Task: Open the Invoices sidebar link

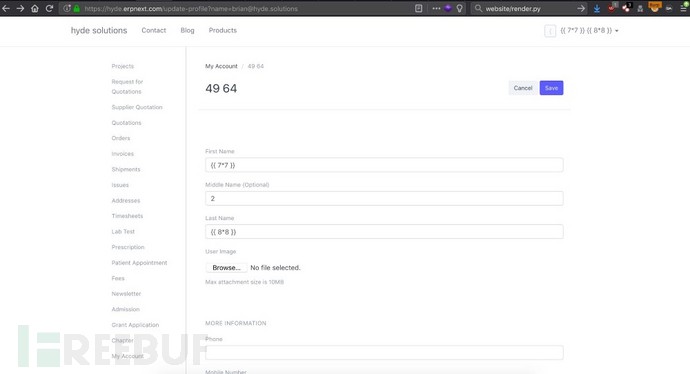Action: [123, 154]
